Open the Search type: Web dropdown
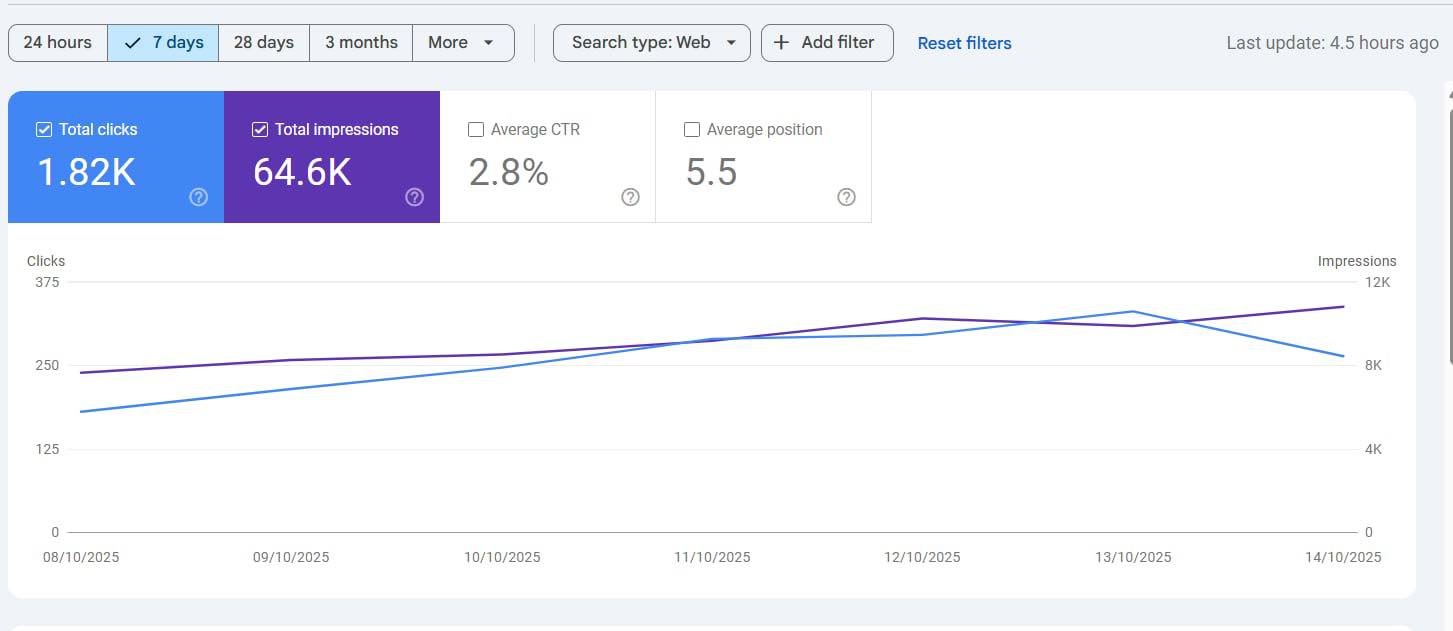The width and height of the screenshot is (1453, 631). click(x=651, y=43)
